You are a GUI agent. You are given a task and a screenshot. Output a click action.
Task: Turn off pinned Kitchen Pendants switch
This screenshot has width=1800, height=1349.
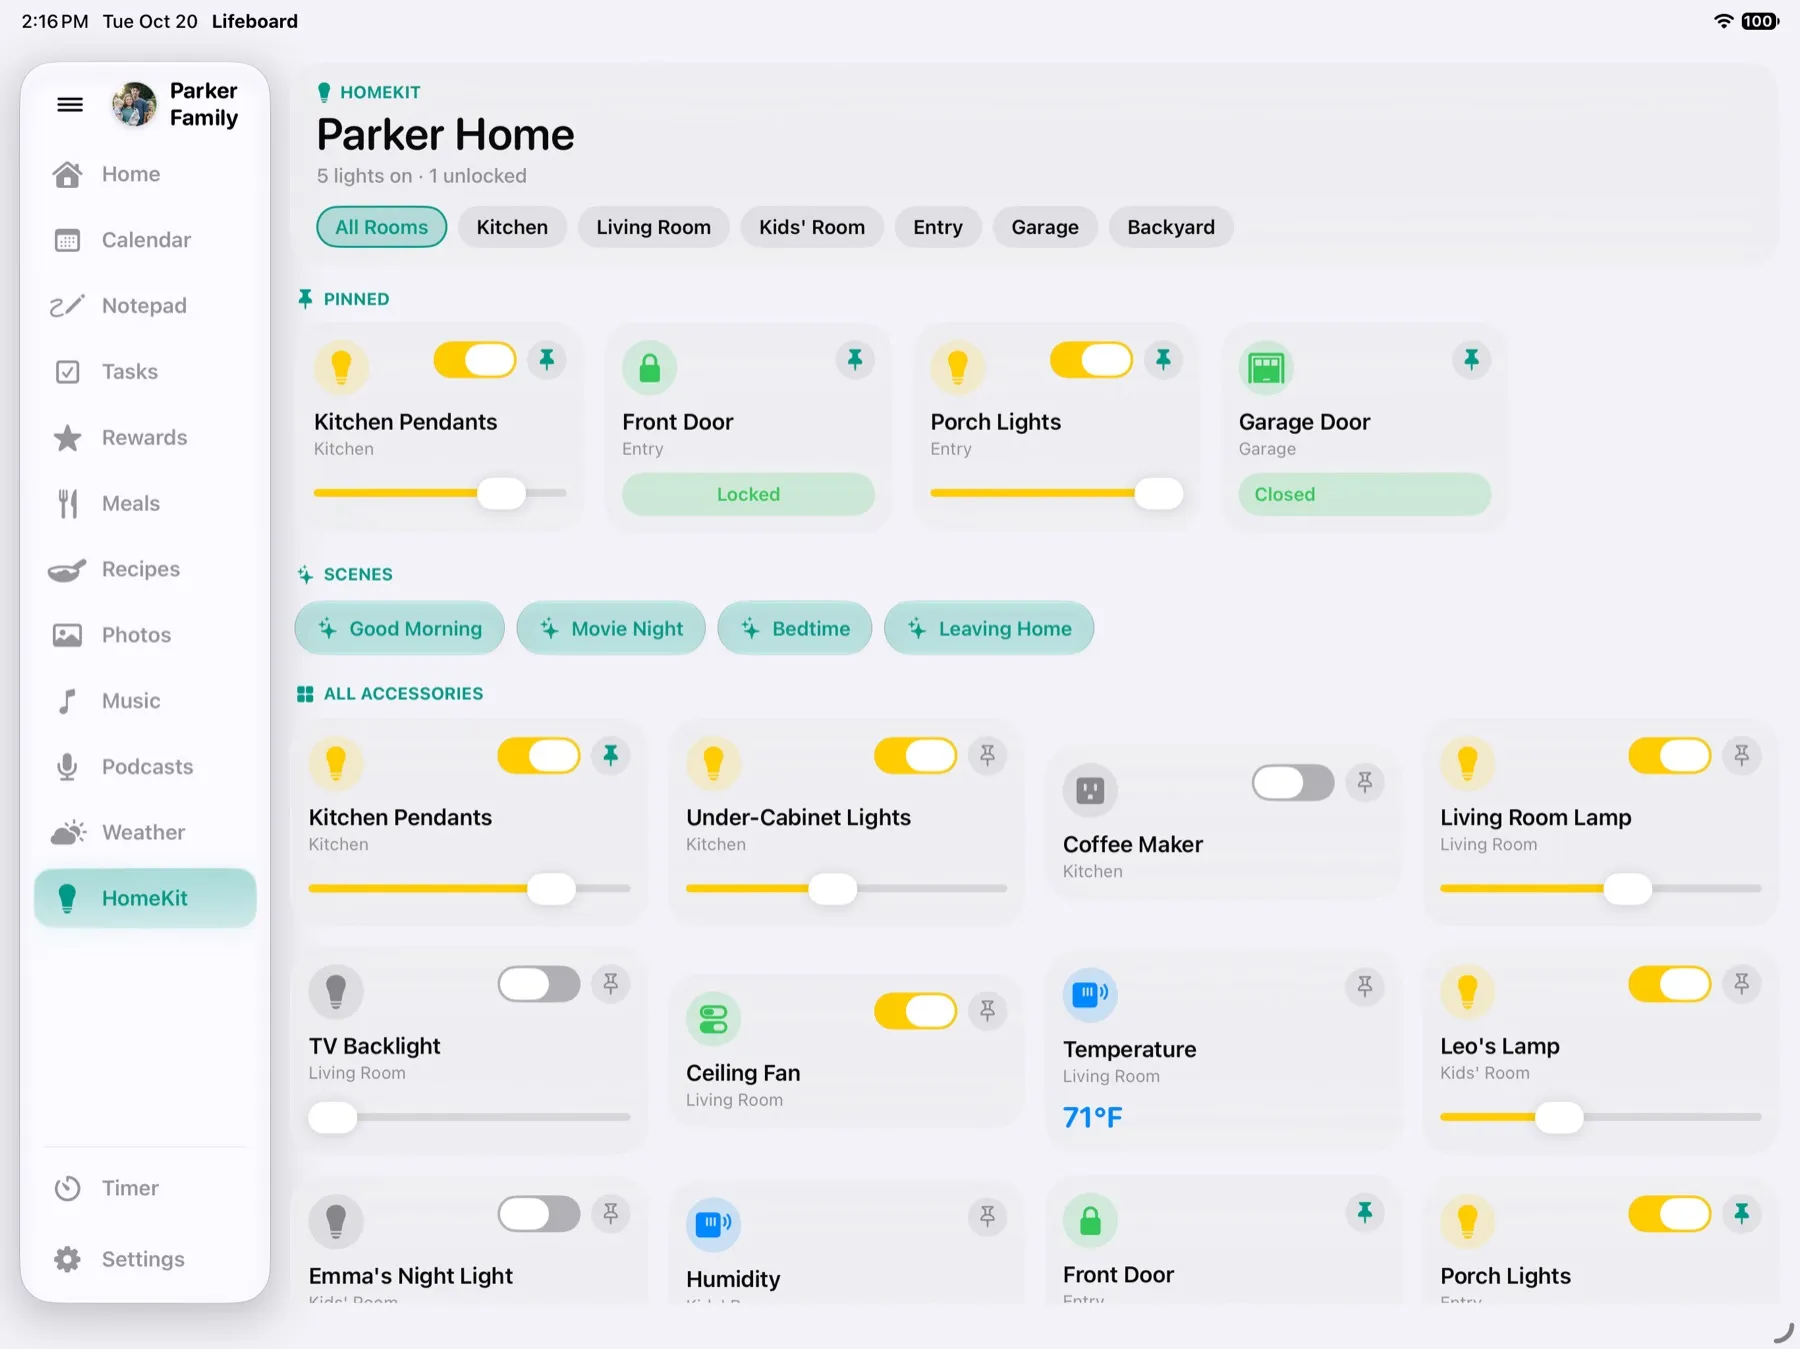475,360
